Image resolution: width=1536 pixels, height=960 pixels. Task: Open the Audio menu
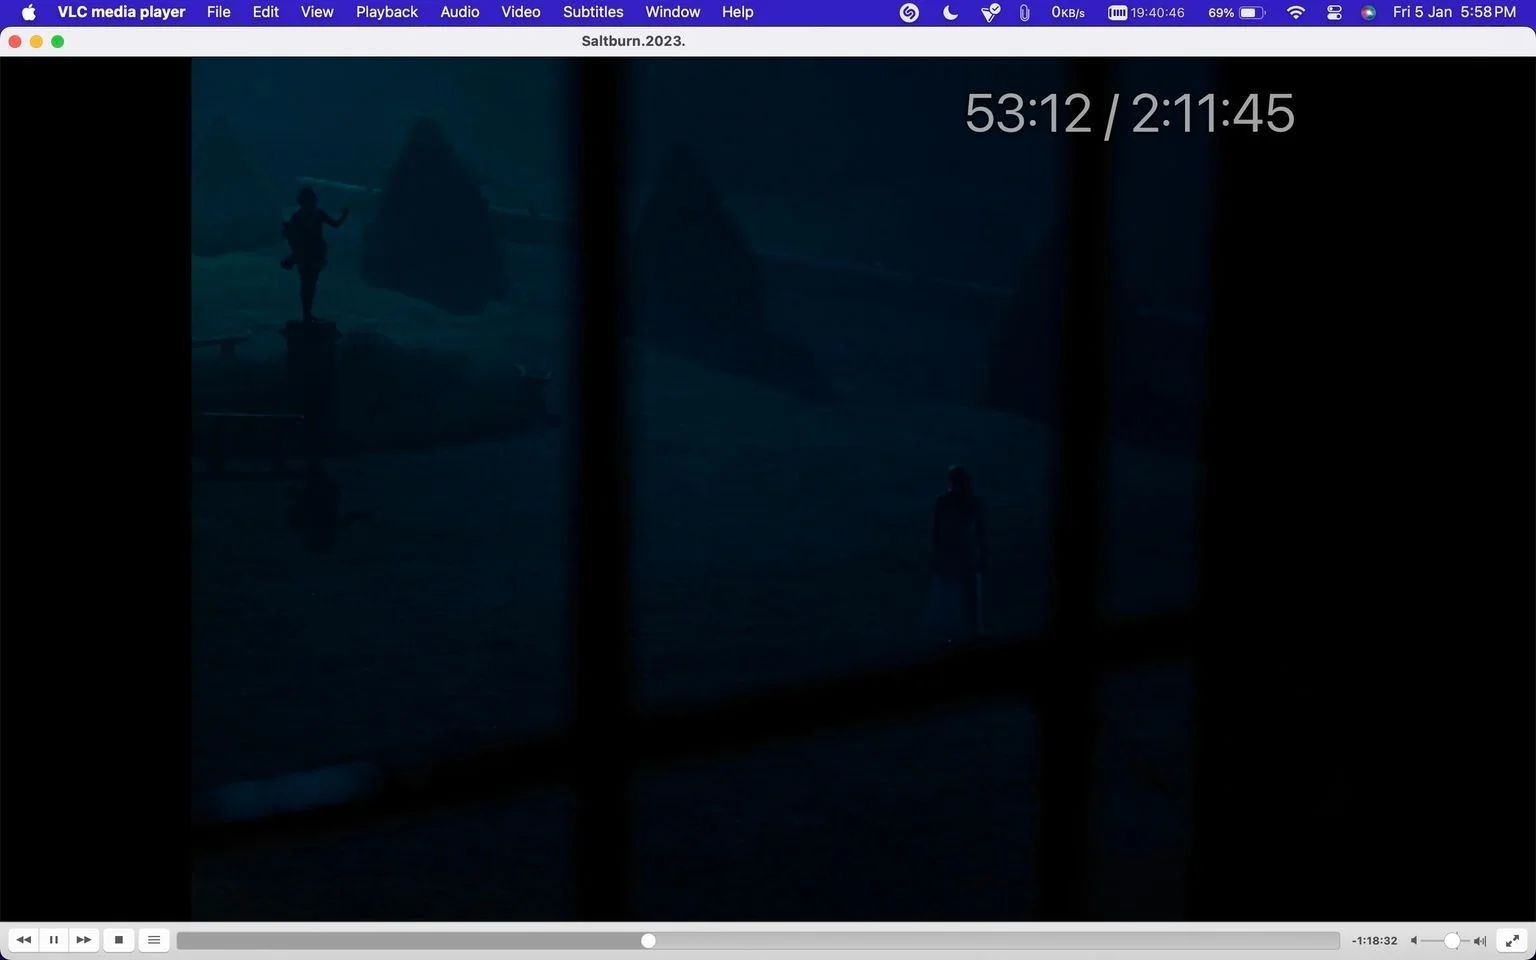(460, 12)
